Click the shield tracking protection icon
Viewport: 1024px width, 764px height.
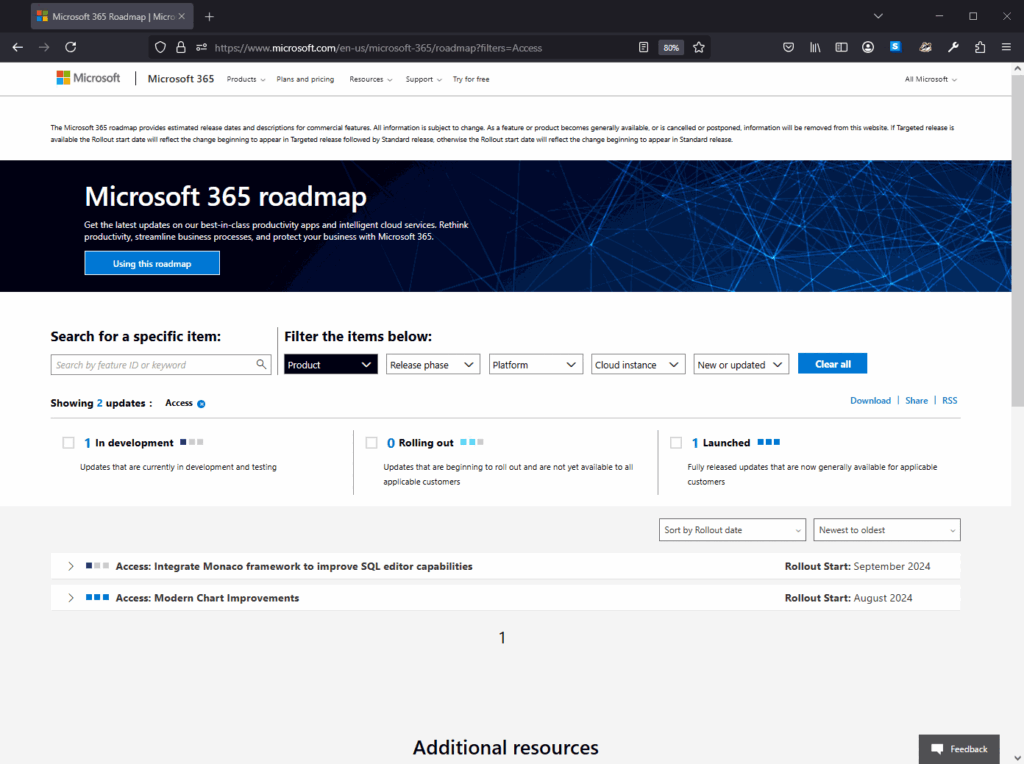coord(160,47)
